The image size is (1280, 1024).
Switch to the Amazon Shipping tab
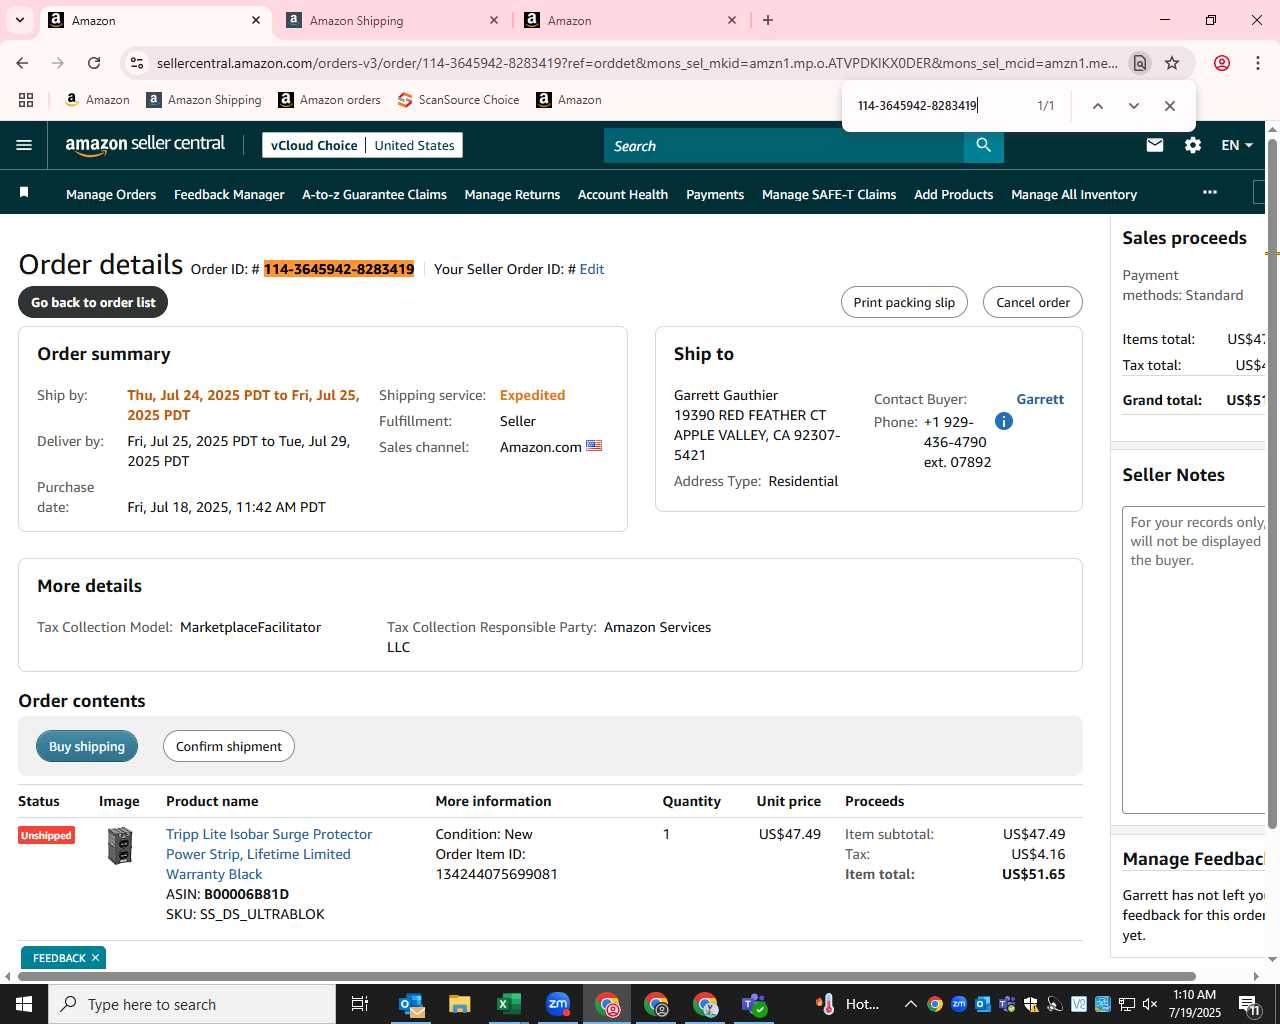pyautogui.click(x=392, y=20)
